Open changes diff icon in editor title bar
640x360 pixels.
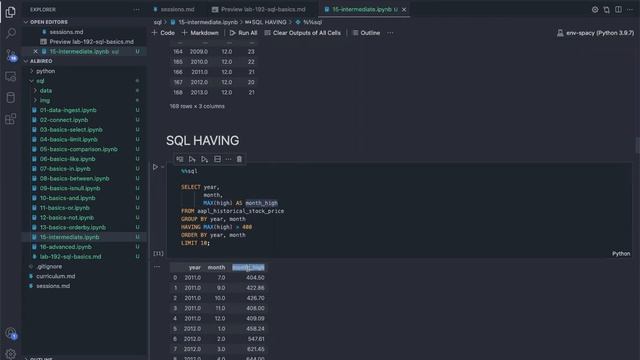(x=607, y=9)
